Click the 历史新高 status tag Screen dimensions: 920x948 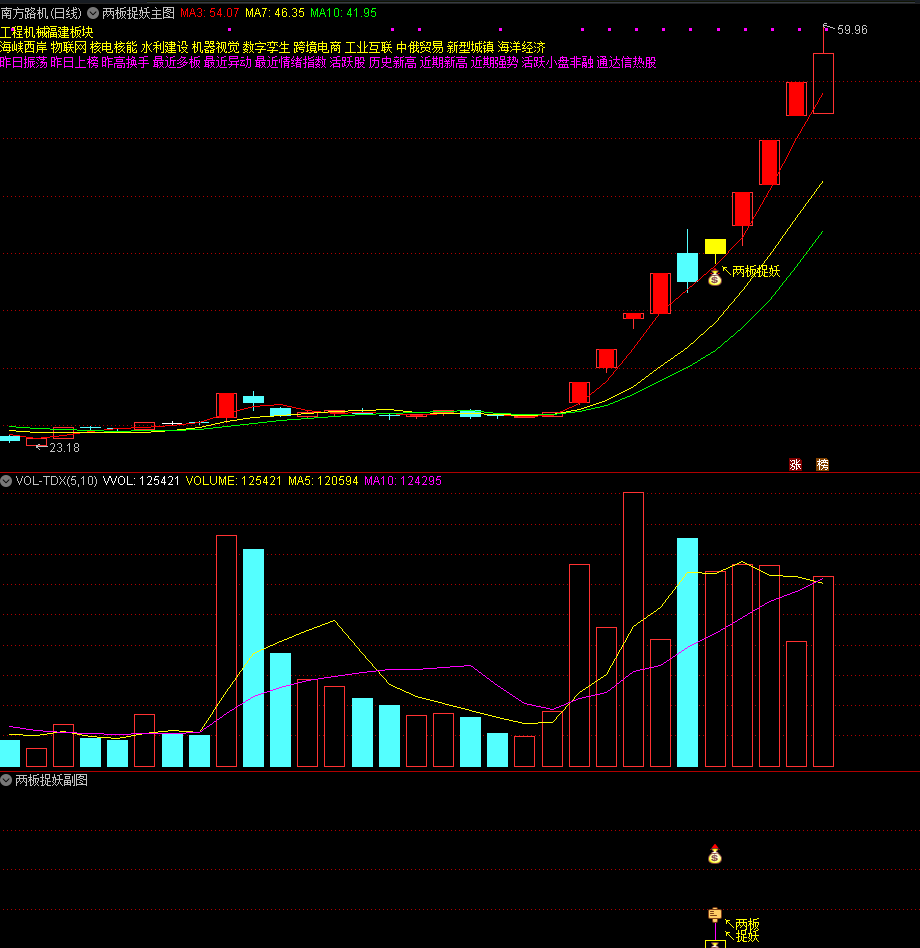[392, 62]
